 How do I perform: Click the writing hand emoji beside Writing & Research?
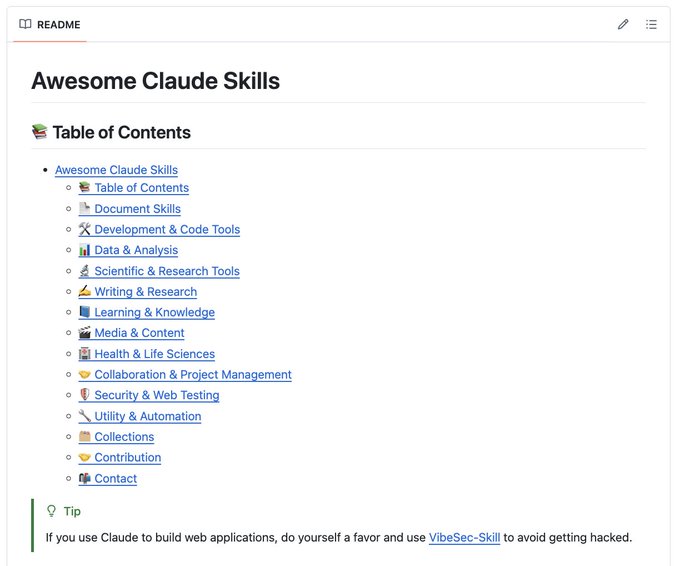pos(85,291)
